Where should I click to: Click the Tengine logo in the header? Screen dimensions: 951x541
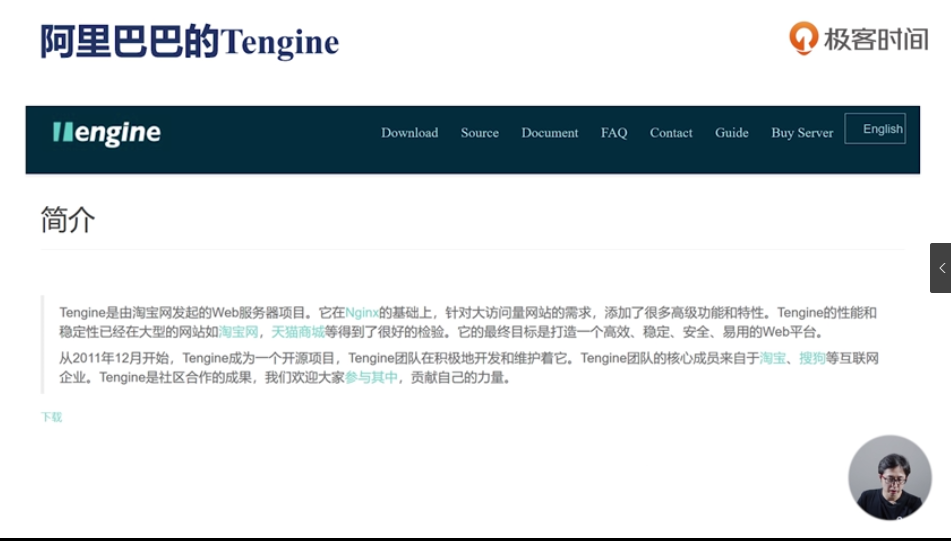click(107, 133)
